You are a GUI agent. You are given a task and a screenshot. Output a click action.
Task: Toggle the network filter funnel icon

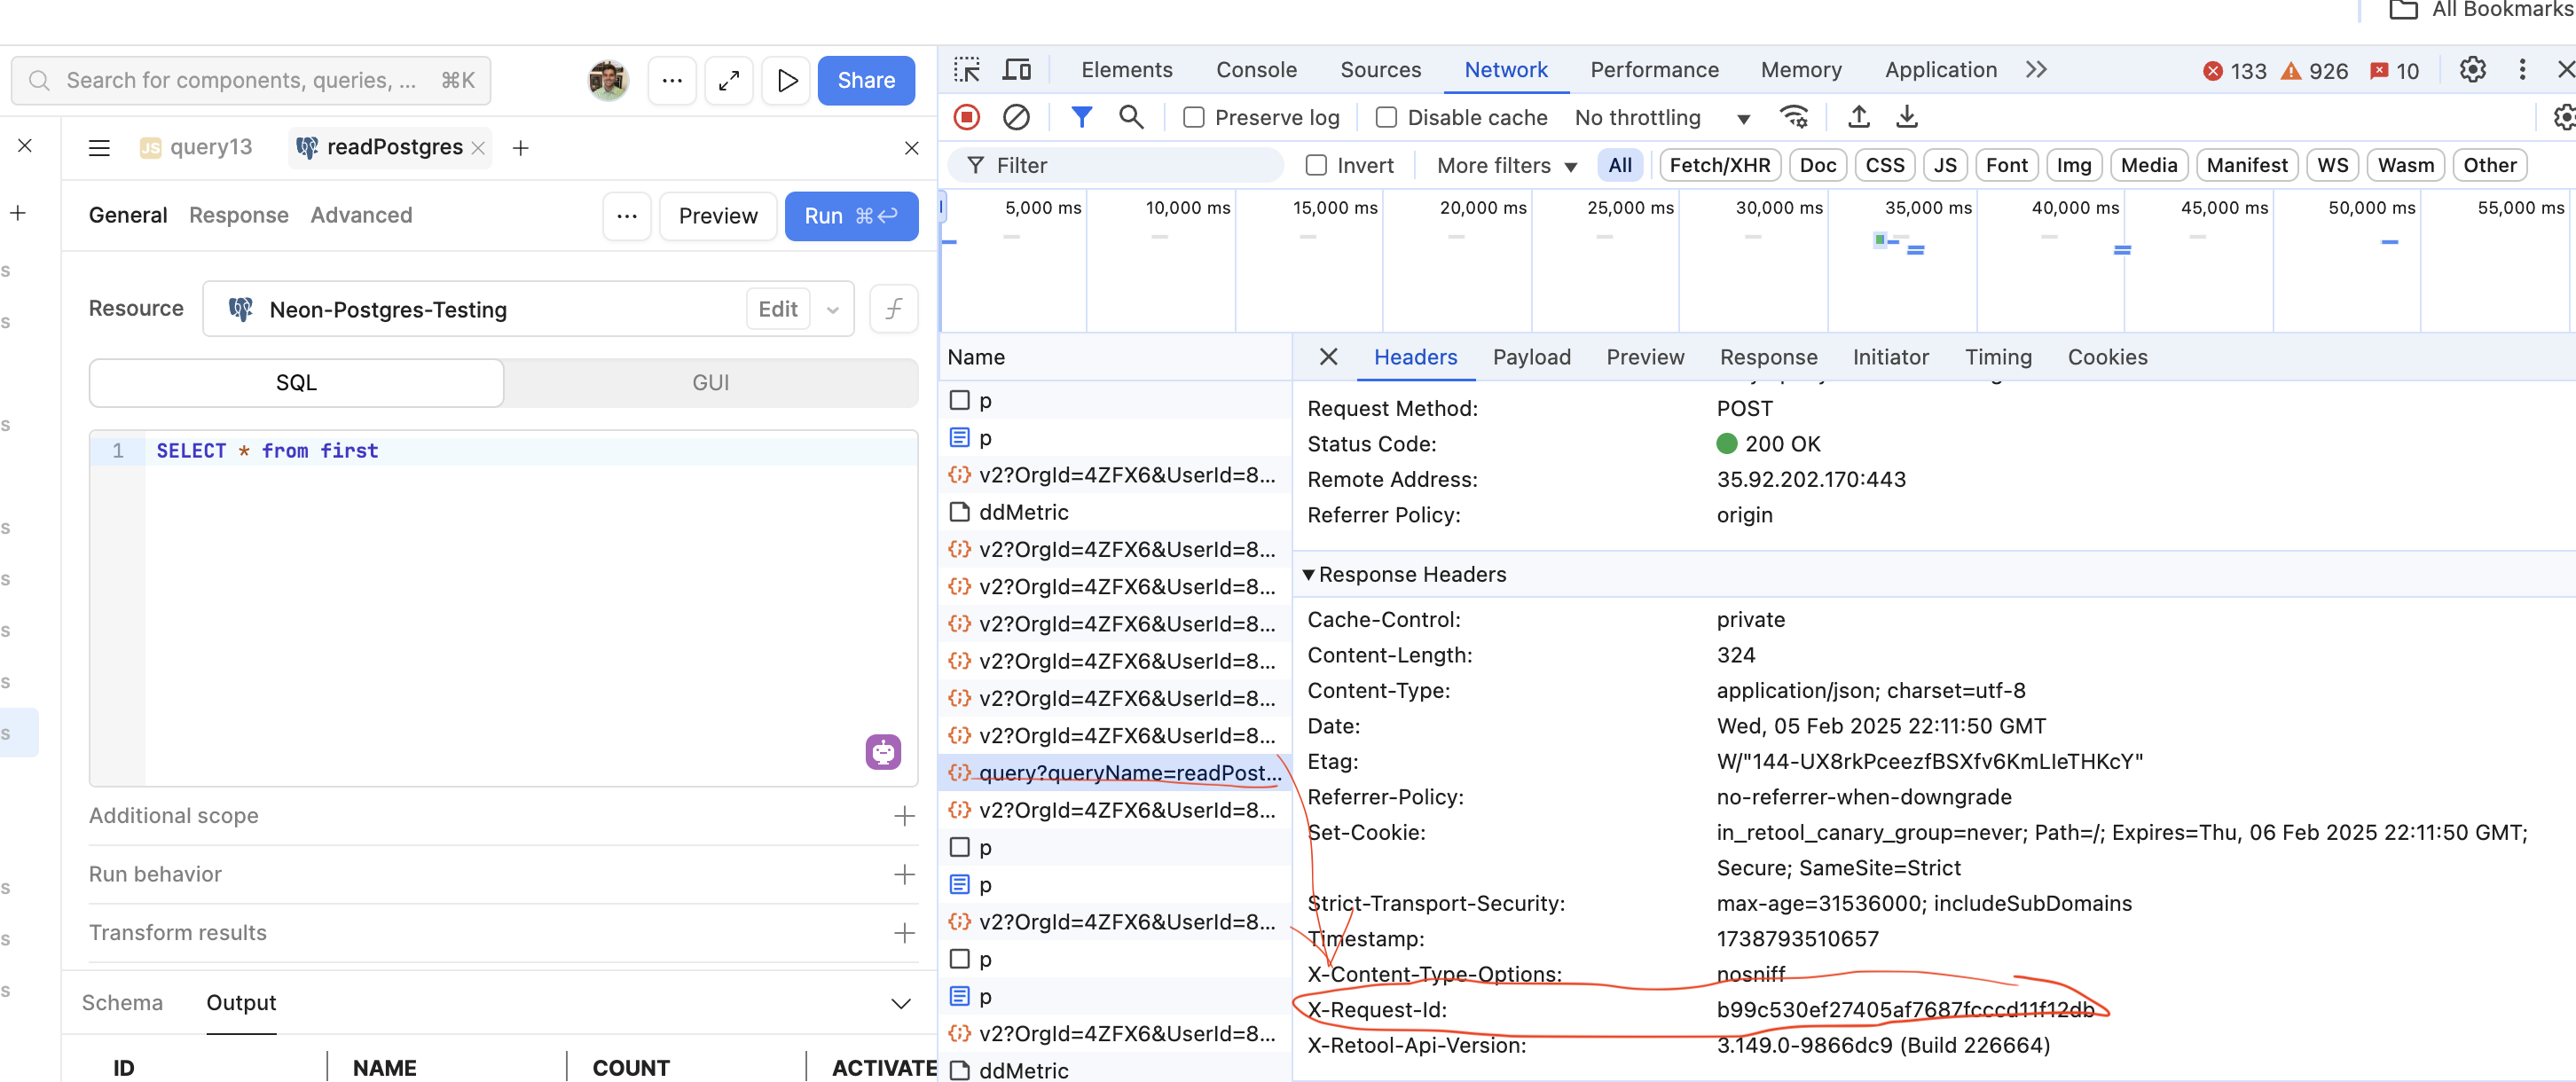coord(1081,117)
